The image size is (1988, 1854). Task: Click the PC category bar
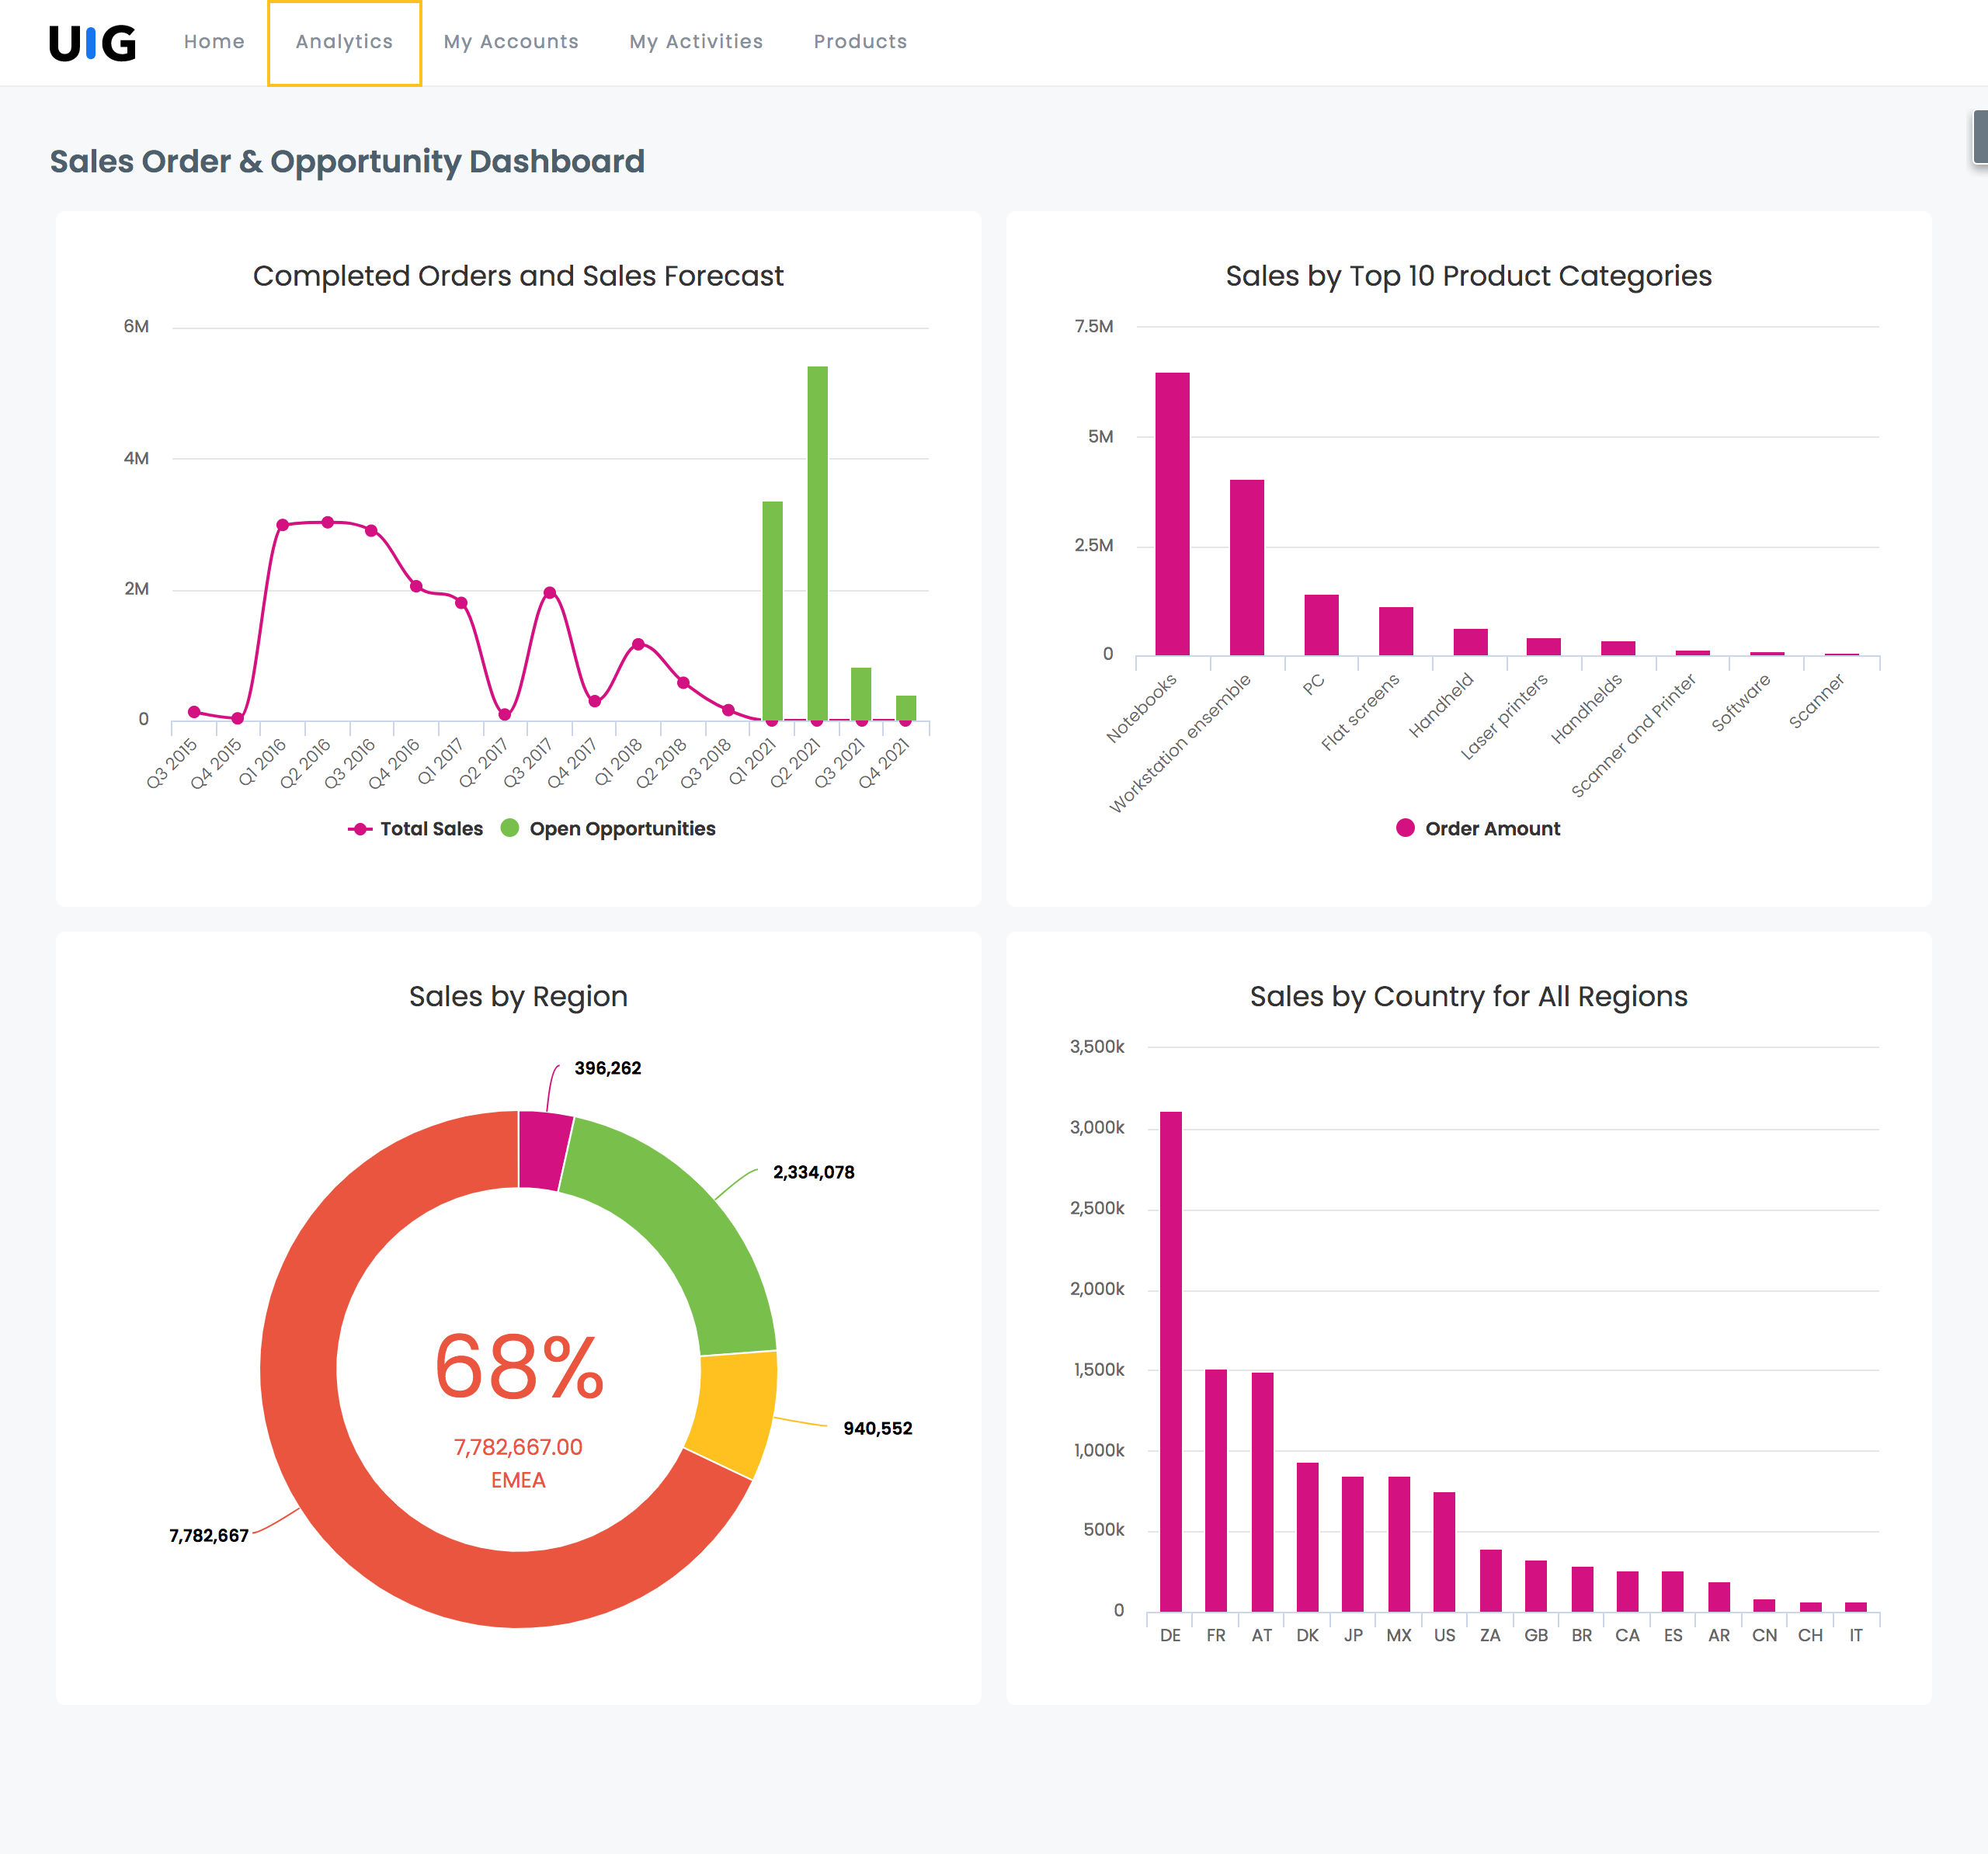pos(1321,625)
